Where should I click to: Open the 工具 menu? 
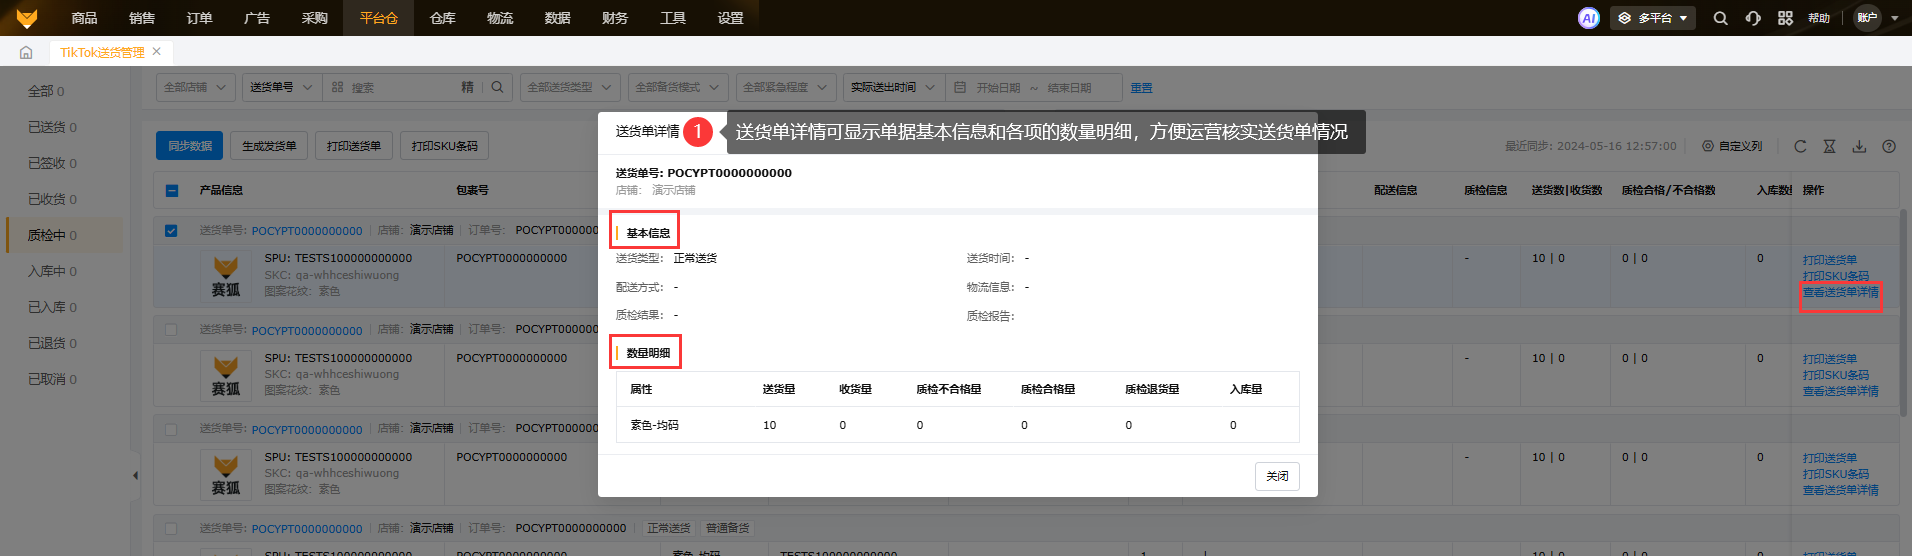point(673,18)
